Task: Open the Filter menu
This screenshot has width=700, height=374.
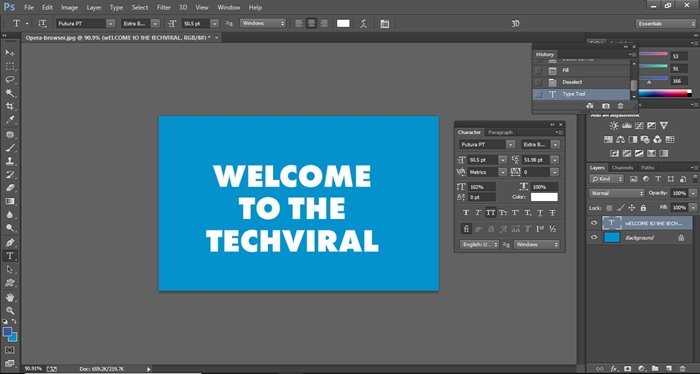Action: coord(163,8)
